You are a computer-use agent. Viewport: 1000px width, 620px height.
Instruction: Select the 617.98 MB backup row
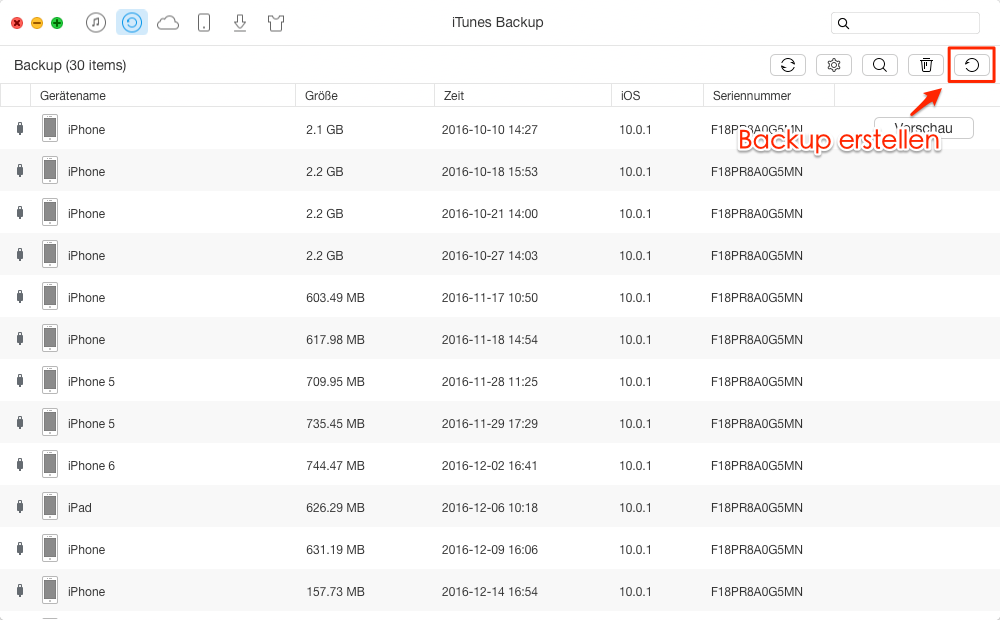(500, 339)
